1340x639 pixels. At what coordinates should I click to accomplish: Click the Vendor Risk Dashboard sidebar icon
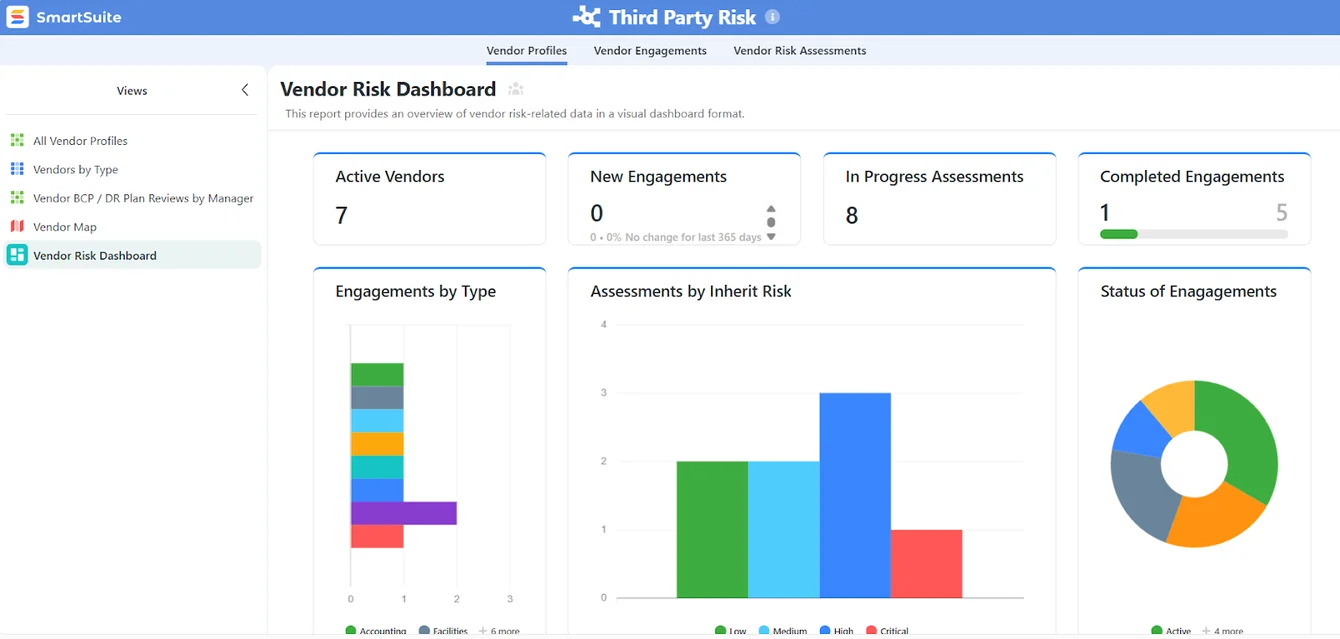coord(17,255)
